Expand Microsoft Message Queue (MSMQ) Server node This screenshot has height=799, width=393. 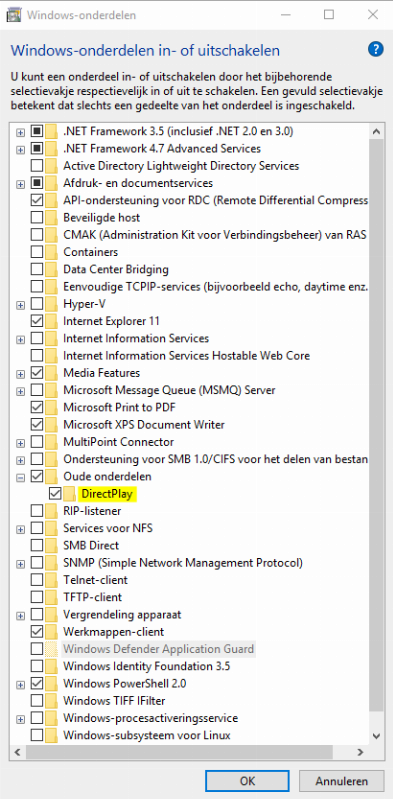point(20,391)
